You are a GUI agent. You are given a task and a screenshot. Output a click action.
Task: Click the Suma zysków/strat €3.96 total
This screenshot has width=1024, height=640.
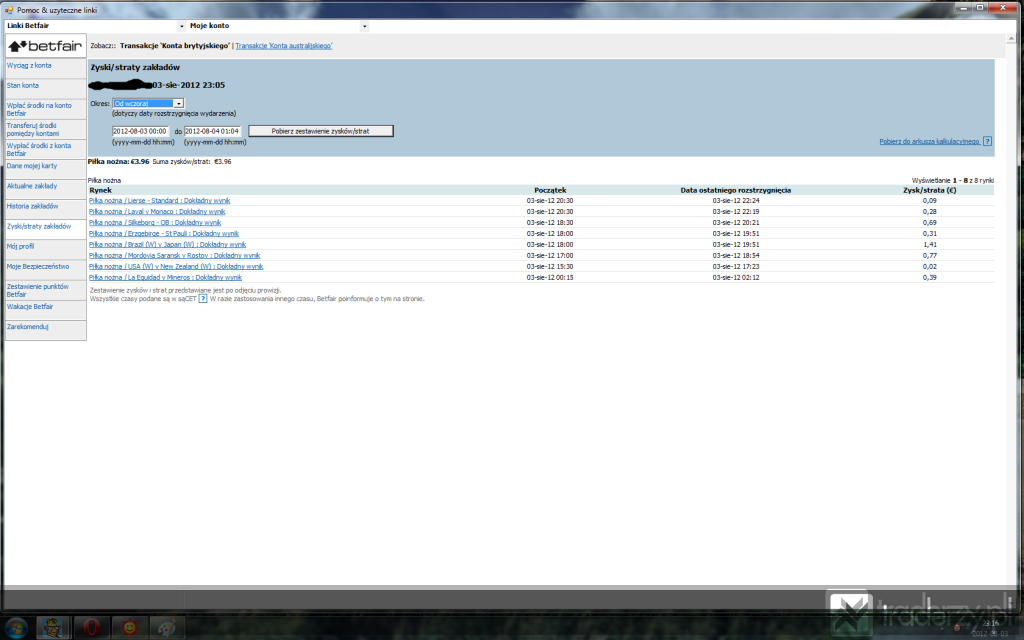[x=192, y=161]
